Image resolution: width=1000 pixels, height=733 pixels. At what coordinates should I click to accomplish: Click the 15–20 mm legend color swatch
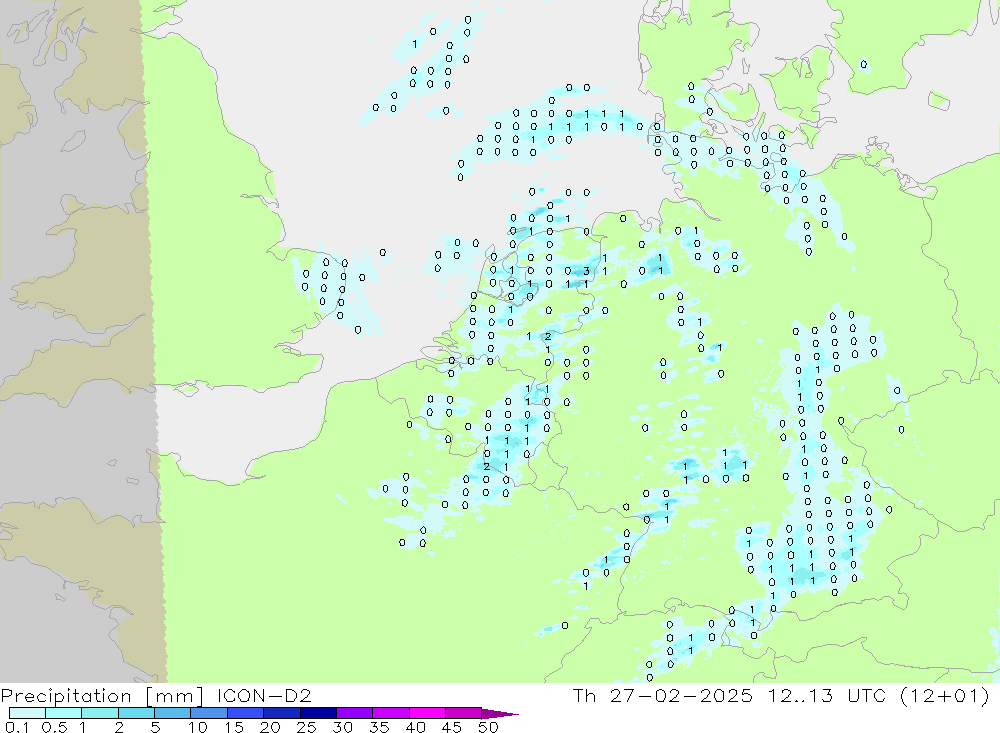tap(245, 713)
